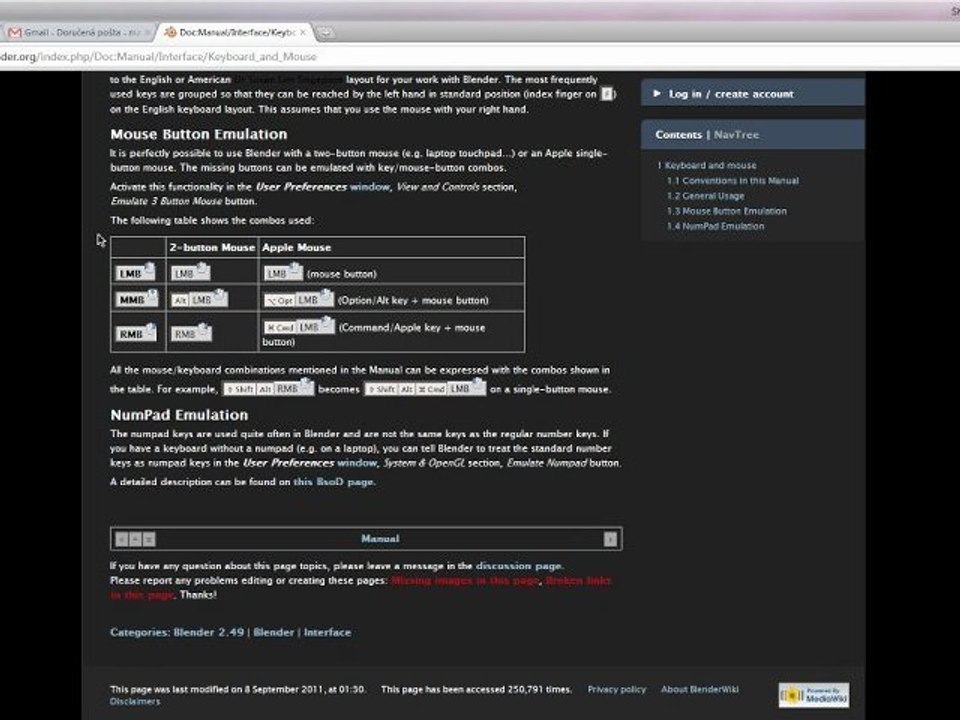This screenshot has width=960, height=720.
Task: Close the Gmail tab
Action: point(147,32)
